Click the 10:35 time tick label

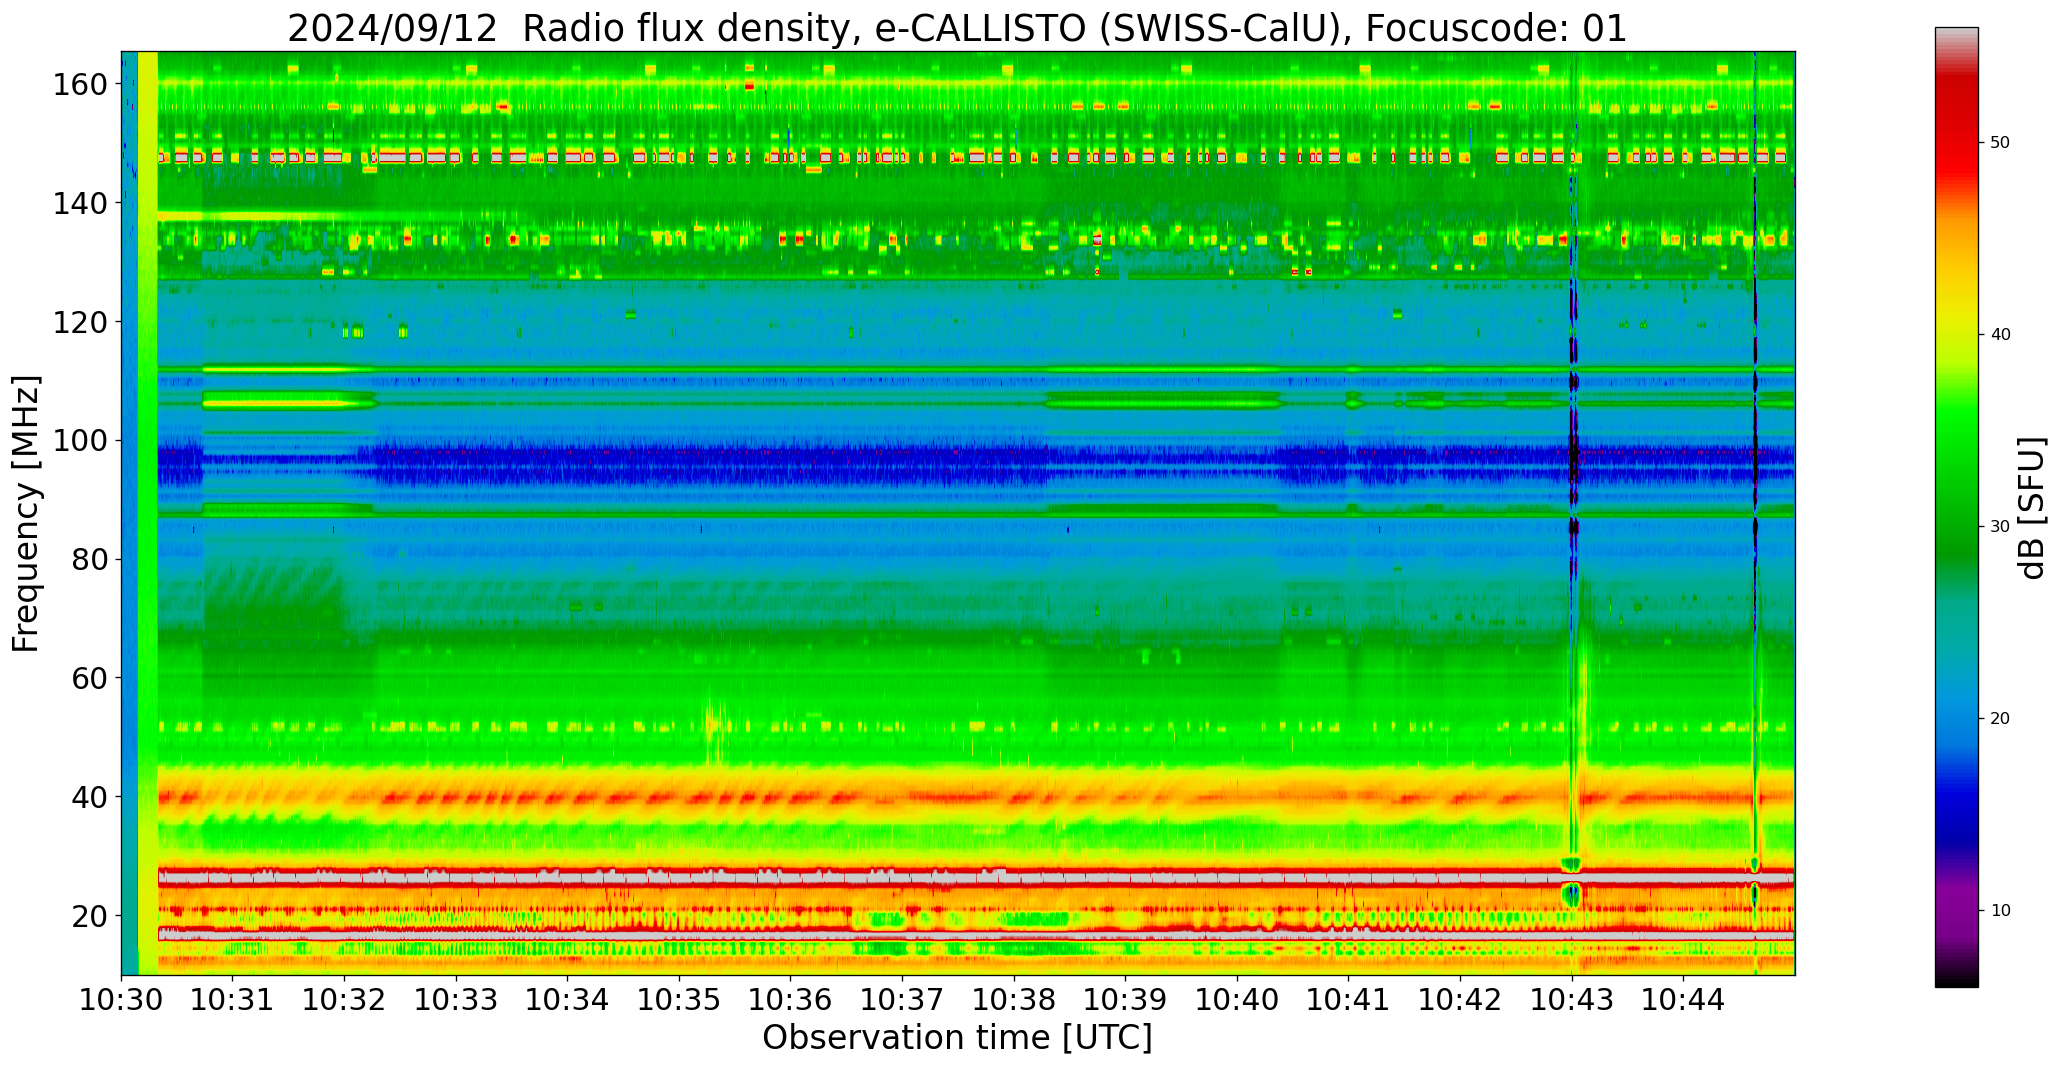pos(679,999)
